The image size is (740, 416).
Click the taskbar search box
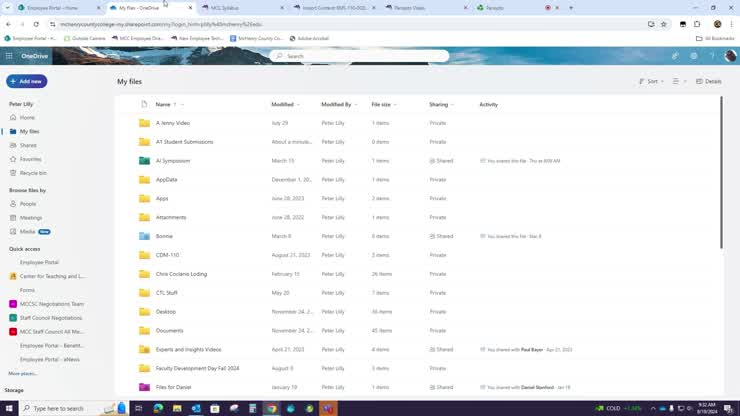point(73,408)
